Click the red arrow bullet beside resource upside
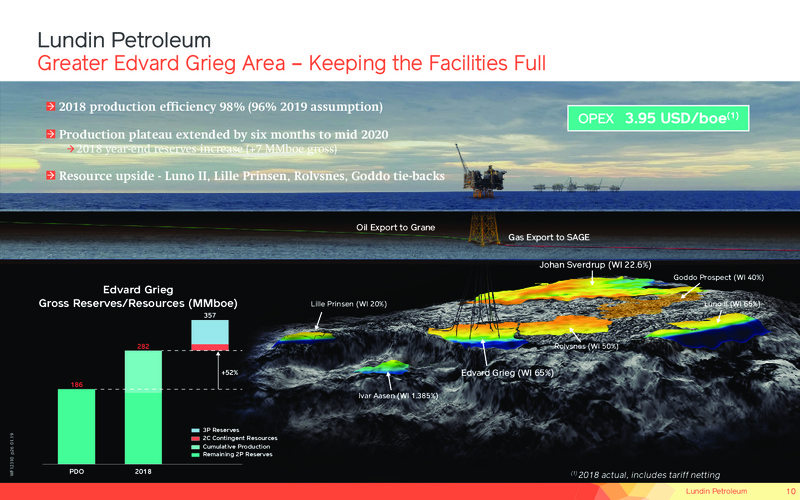Image resolution: width=800 pixels, height=500 pixels. pyautogui.click(x=51, y=176)
